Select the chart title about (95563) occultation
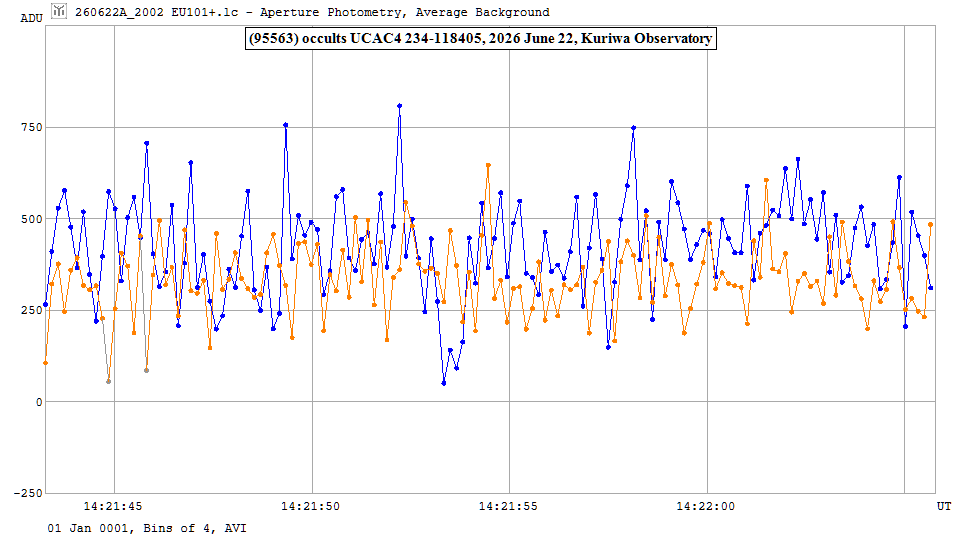The width and height of the screenshot is (960, 546). pyautogui.click(x=481, y=39)
